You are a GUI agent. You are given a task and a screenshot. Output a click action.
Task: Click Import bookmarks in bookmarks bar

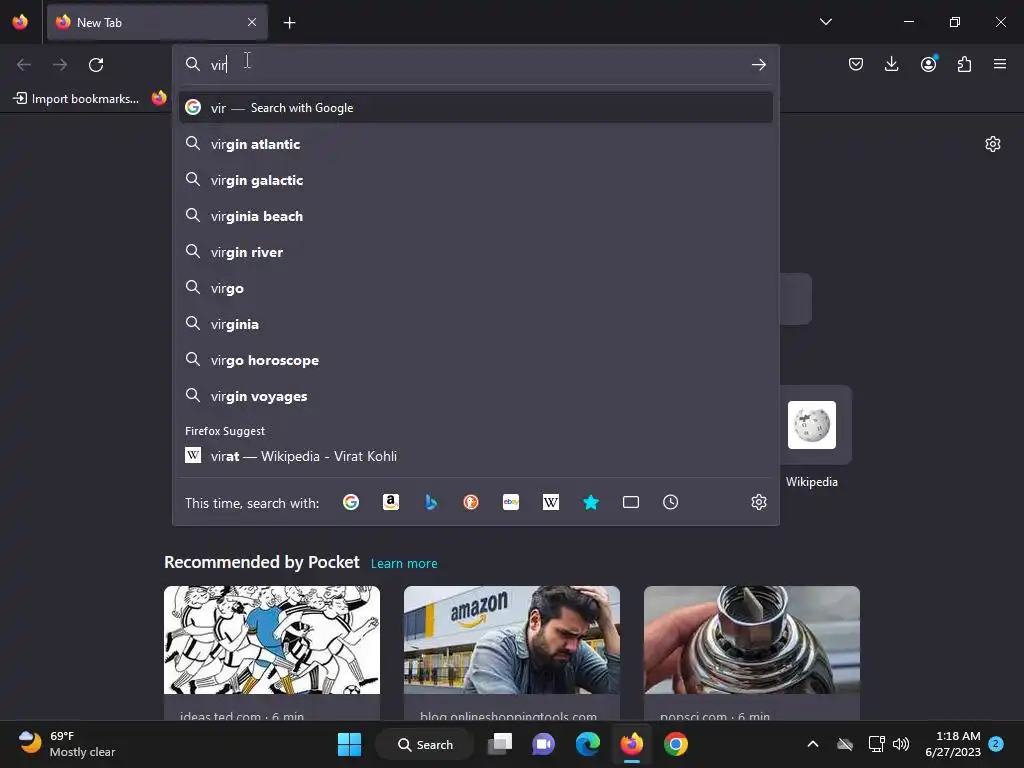pos(76,99)
